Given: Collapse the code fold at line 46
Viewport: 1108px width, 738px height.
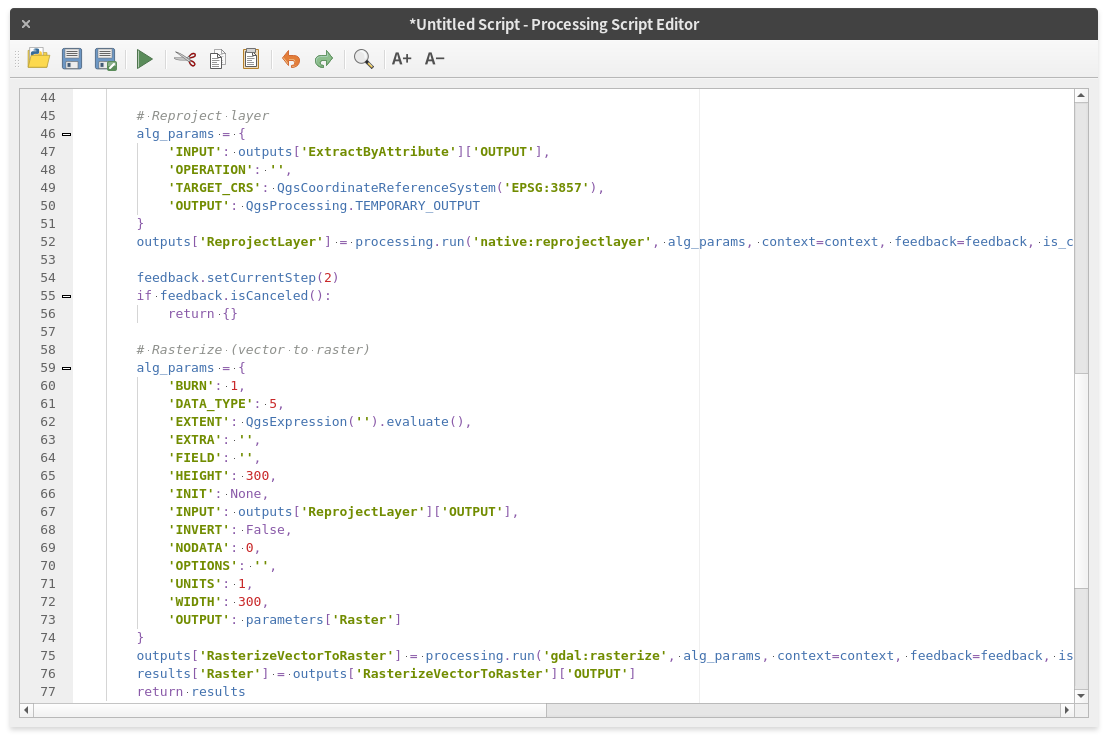Looking at the screenshot, I should click(x=67, y=134).
